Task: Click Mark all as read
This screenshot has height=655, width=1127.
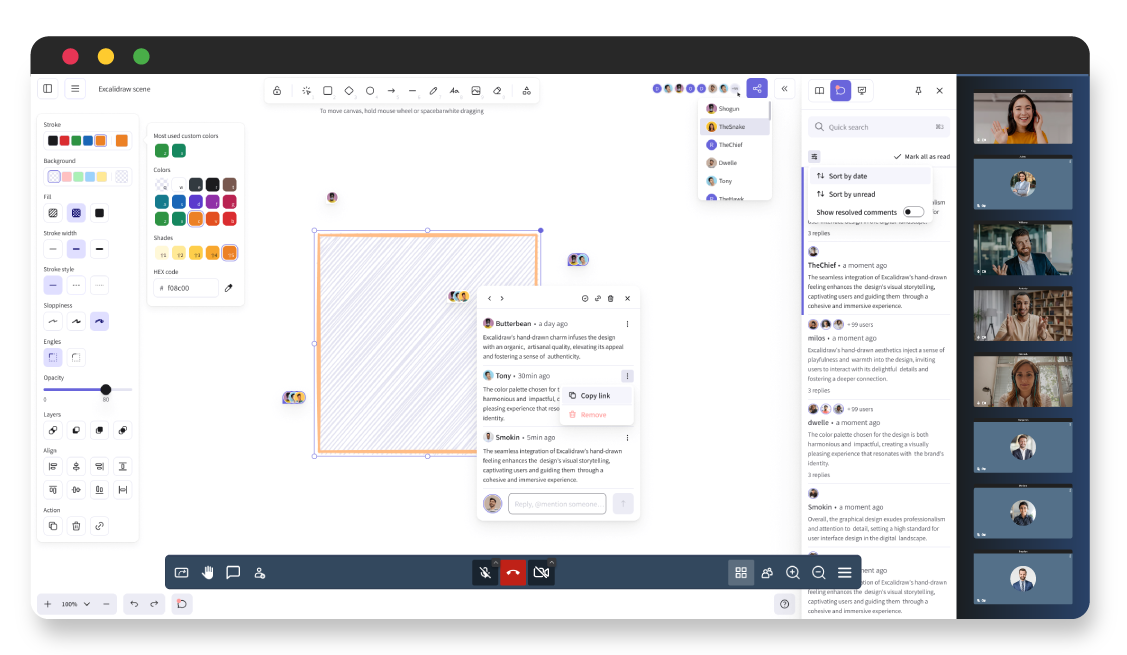Action: (x=921, y=157)
